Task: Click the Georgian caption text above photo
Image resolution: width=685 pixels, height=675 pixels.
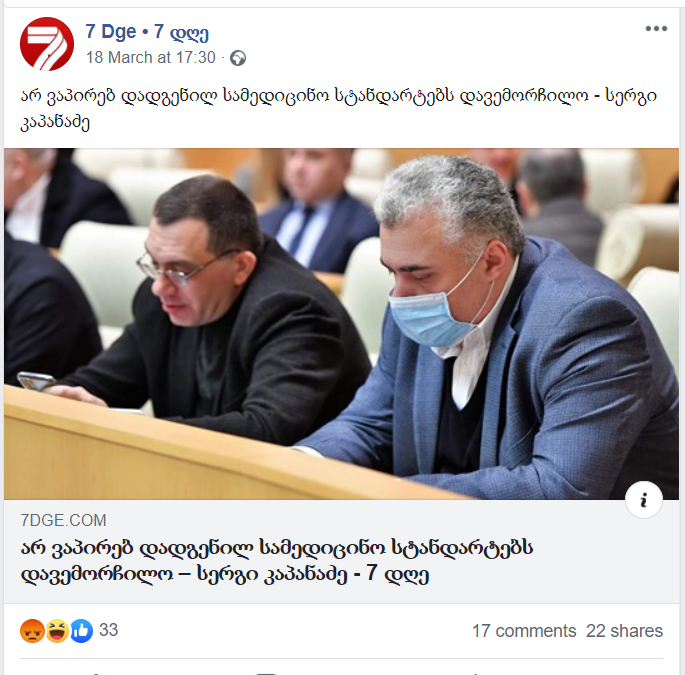Action: [339, 108]
